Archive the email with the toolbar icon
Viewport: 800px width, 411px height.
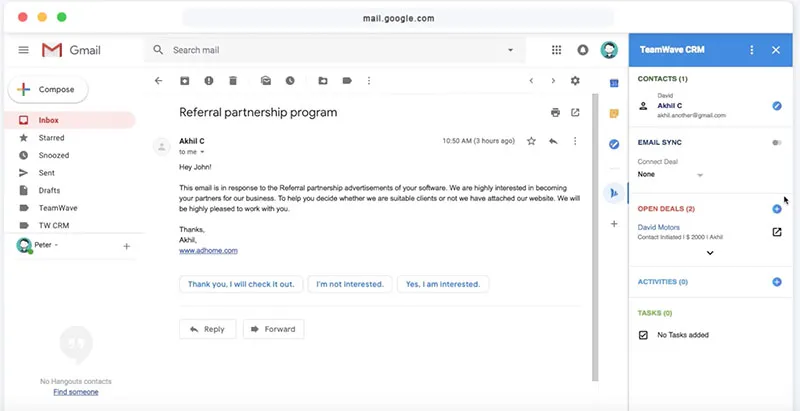tap(185, 81)
